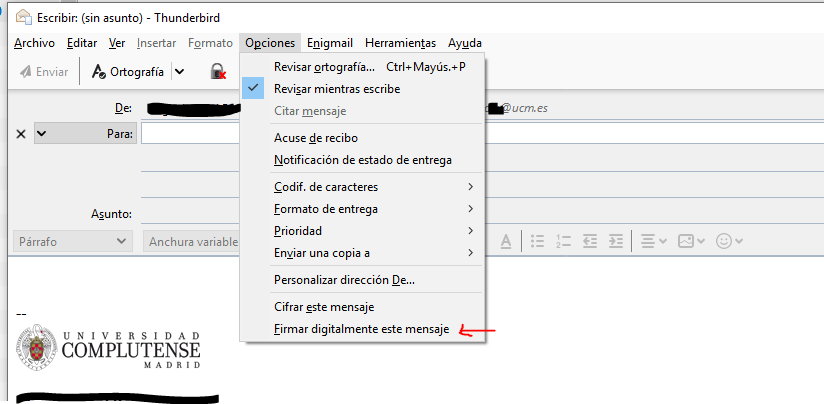Open the insert image icon menu
Viewport: 824px width, 404px height.
pyautogui.click(x=691, y=241)
